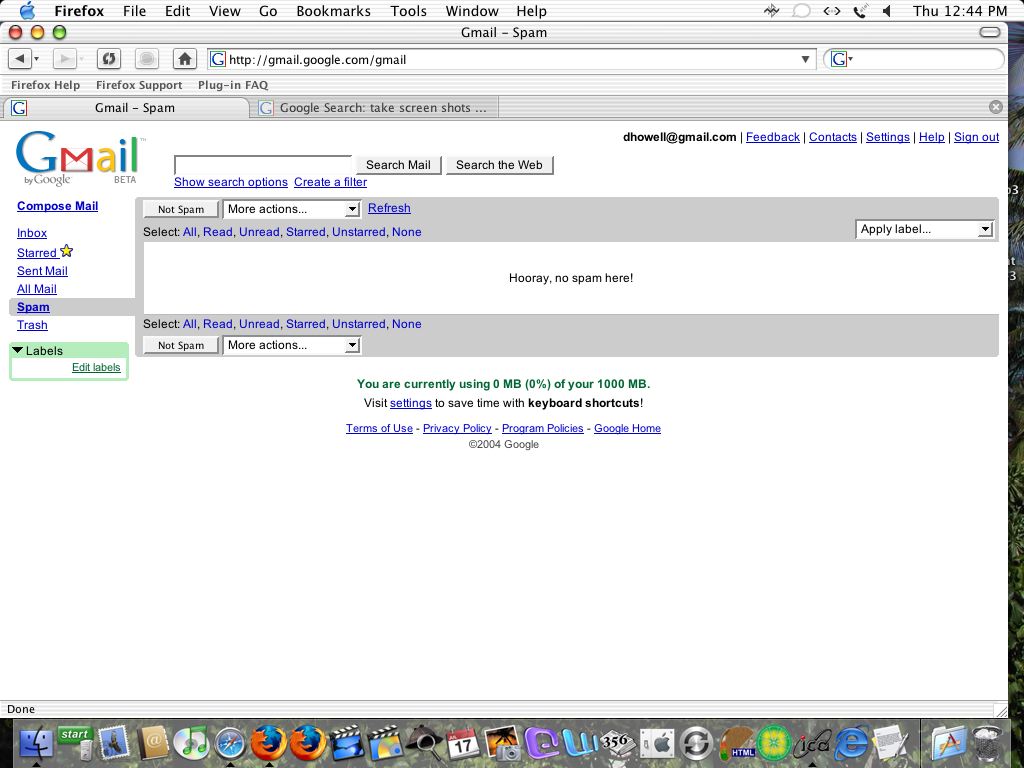This screenshot has height=768, width=1024.
Task: Click the URL address field
Action: [x=513, y=59]
